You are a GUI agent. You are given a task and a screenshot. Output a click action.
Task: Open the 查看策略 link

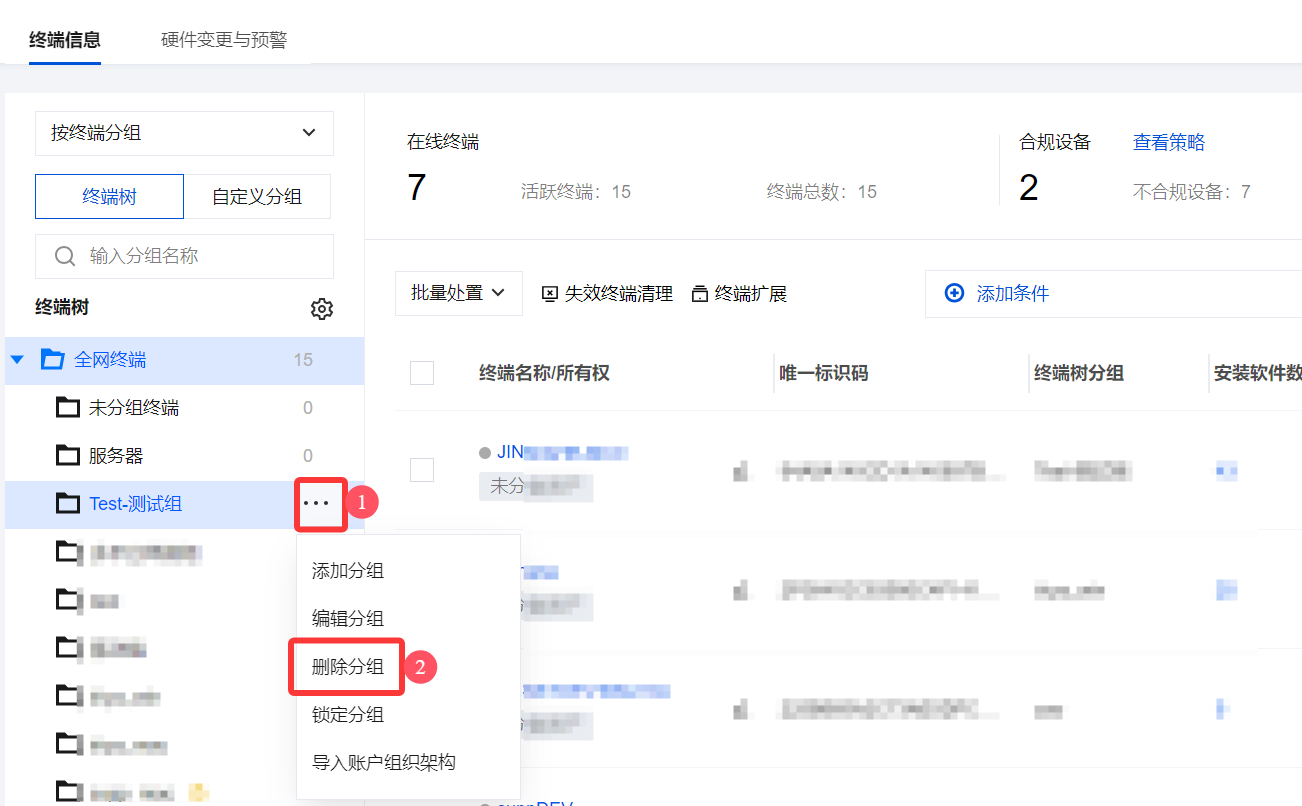(1169, 143)
